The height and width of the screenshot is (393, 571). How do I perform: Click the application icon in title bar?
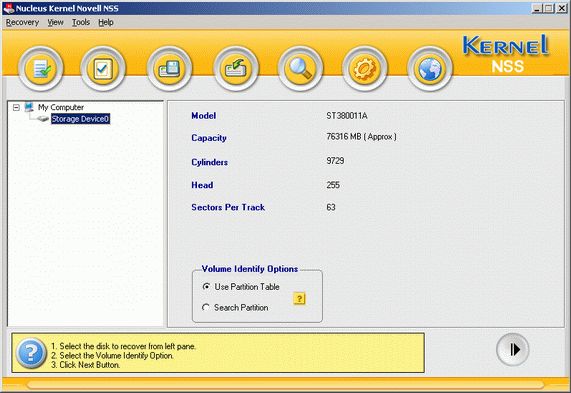pos(8,8)
